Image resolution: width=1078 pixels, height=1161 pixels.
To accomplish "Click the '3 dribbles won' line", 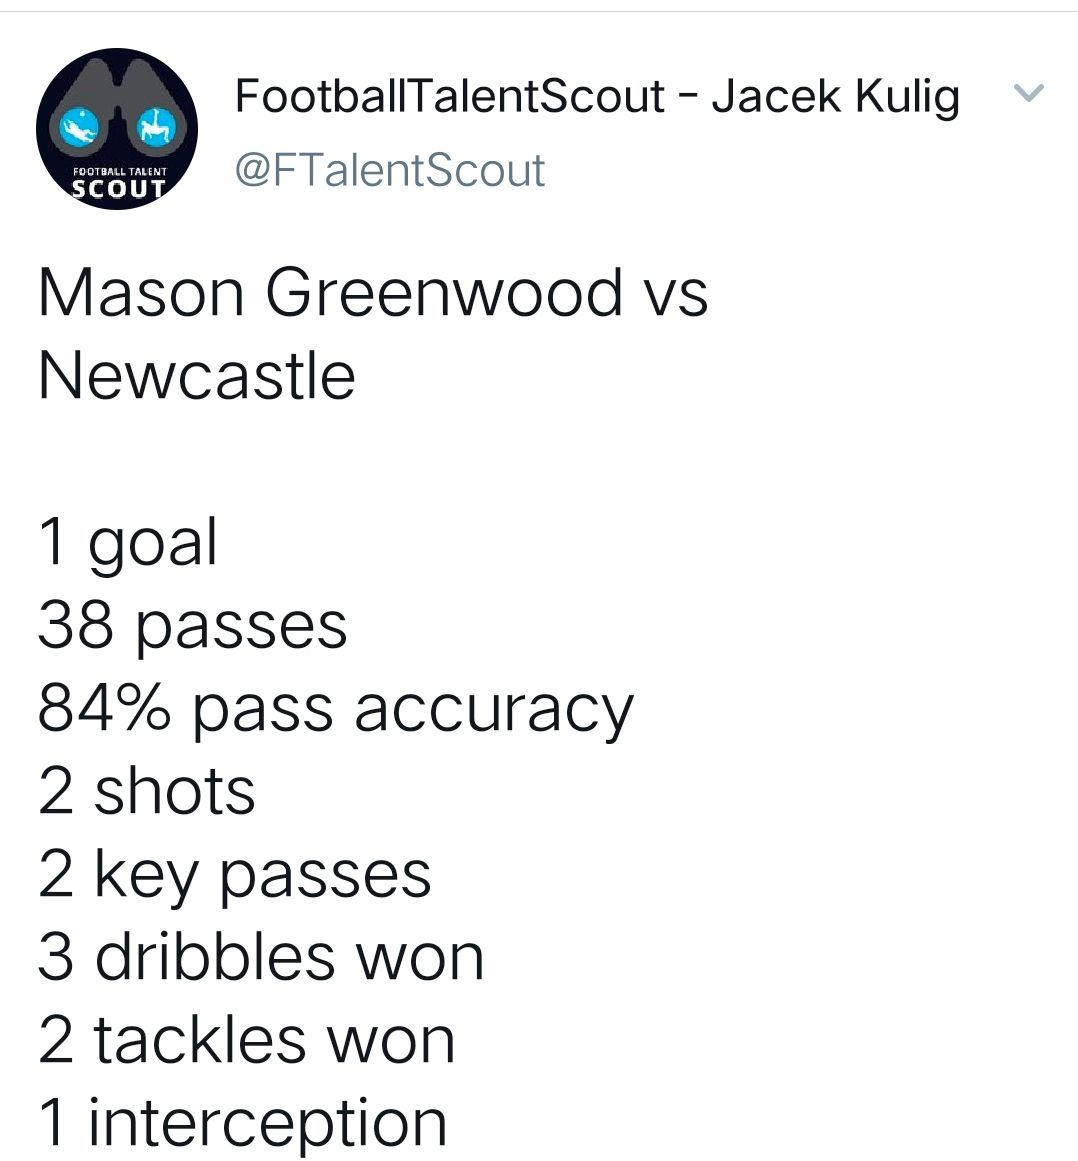I will coord(261,957).
